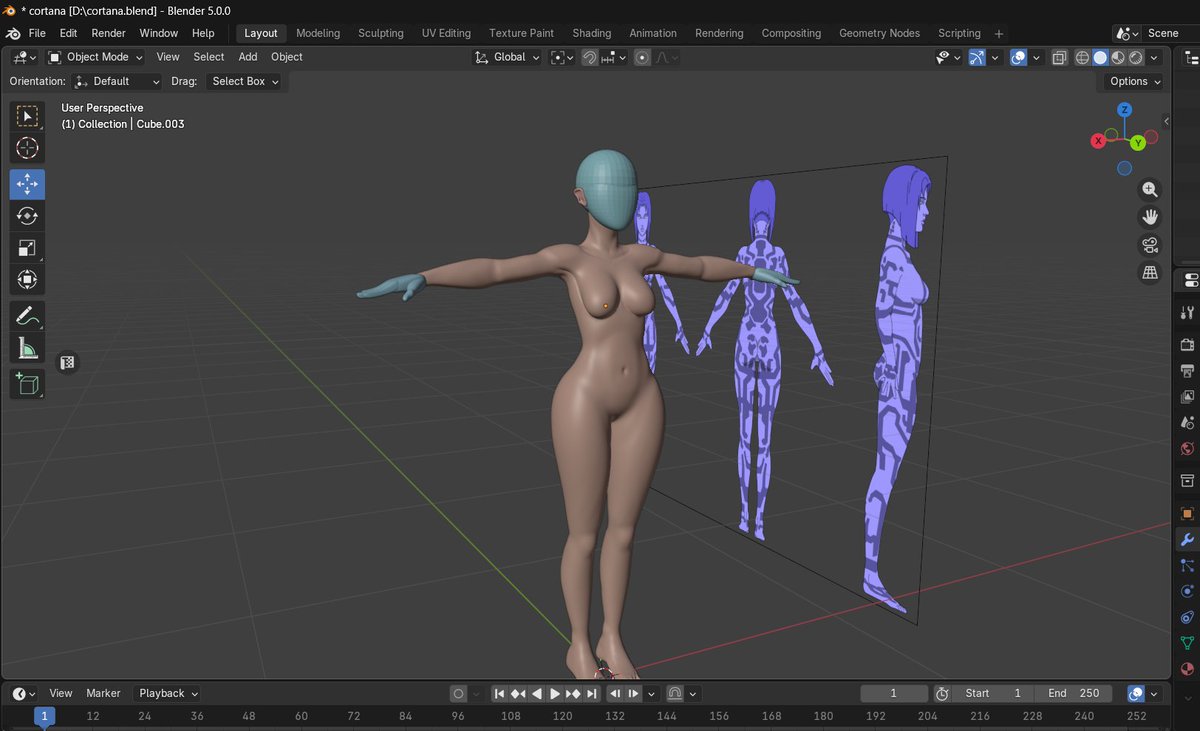Screen dimensions: 1200x731
Task: Select the Add Cube tool
Action: click(x=27, y=384)
